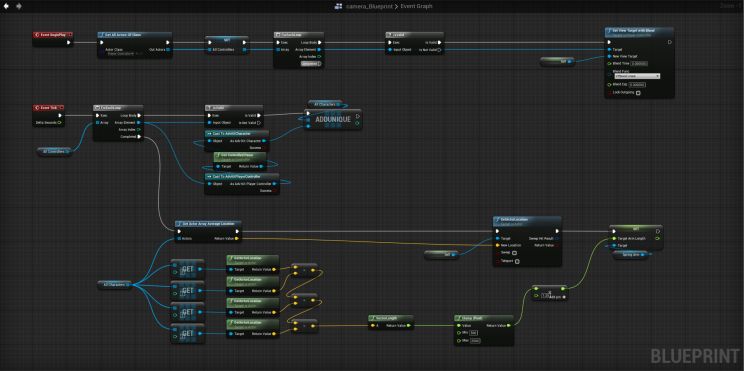744x371 pixels.
Task: Select the Event BeginPlay node header
Action: [53, 35]
